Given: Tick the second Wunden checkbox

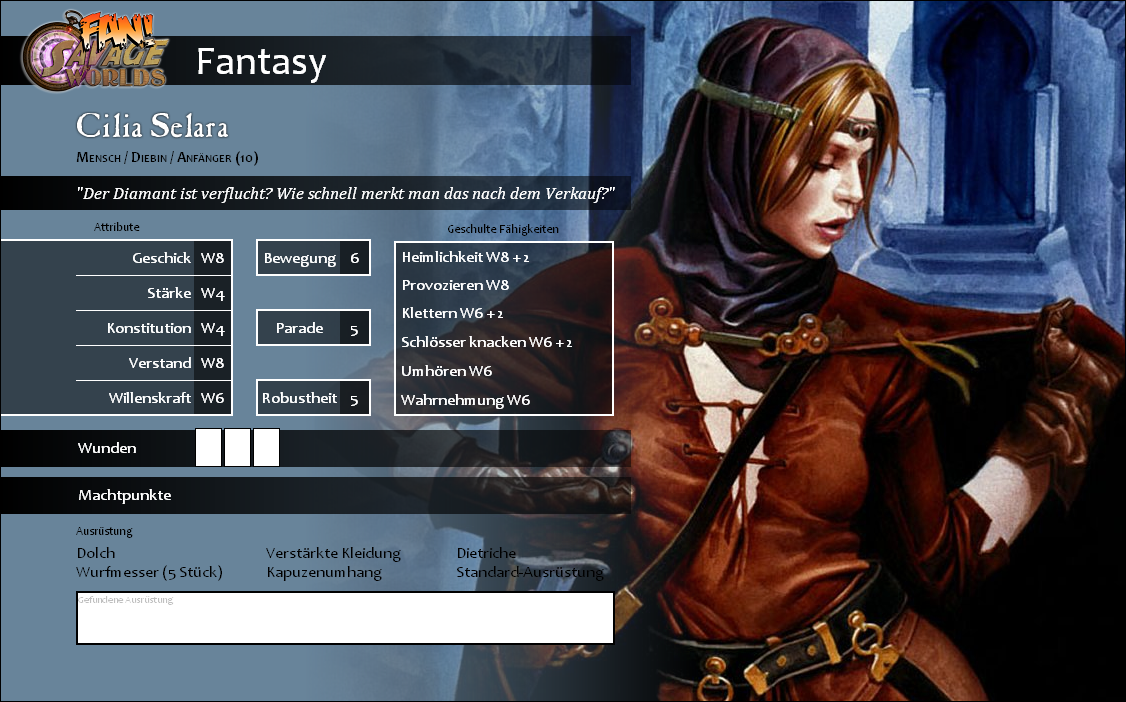Looking at the screenshot, I should point(237,448).
